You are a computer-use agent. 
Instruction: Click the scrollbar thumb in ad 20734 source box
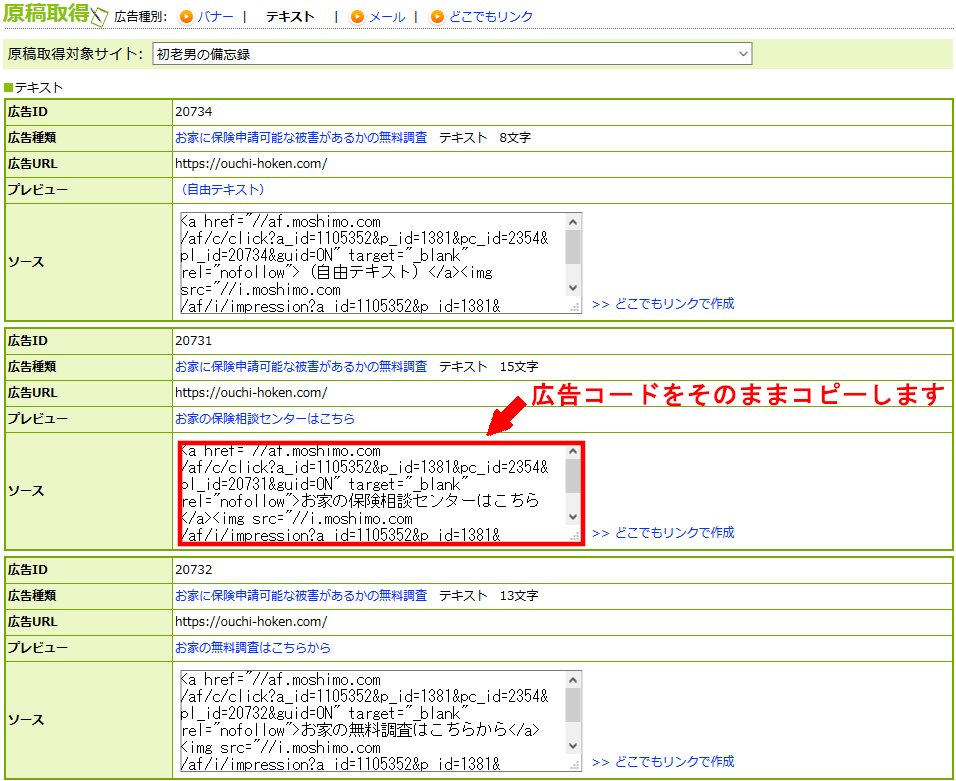pos(573,247)
